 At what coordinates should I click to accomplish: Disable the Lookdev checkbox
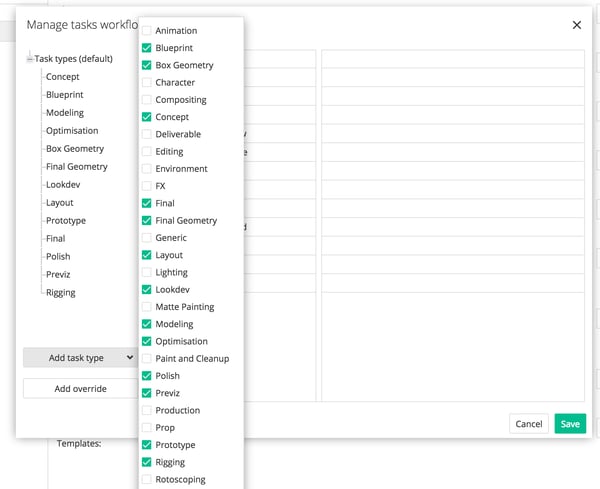coord(147,289)
